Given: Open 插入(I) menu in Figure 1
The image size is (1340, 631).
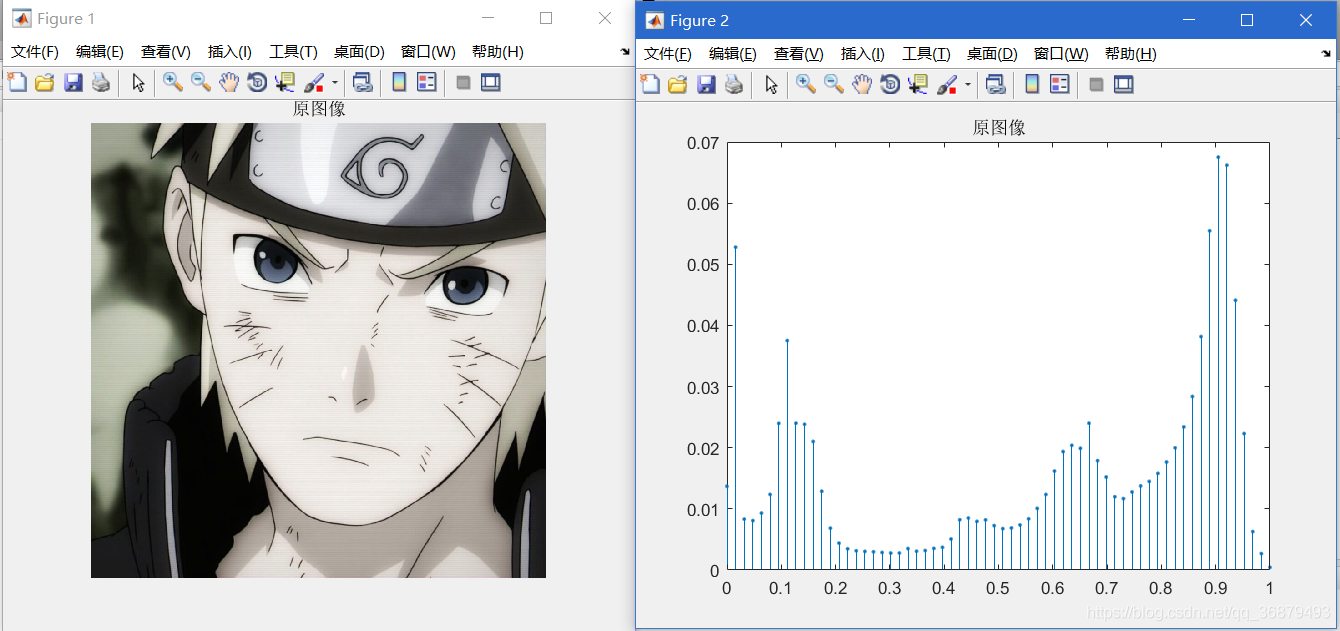Looking at the screenshot, I should click(230, 52).
